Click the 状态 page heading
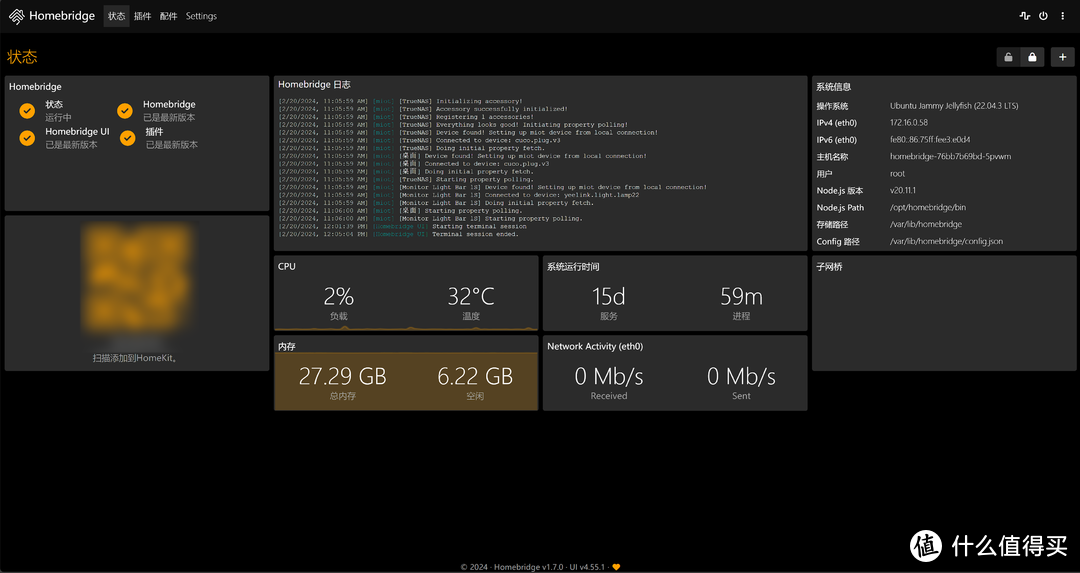 pyautogui.click(x=22, y=56)
